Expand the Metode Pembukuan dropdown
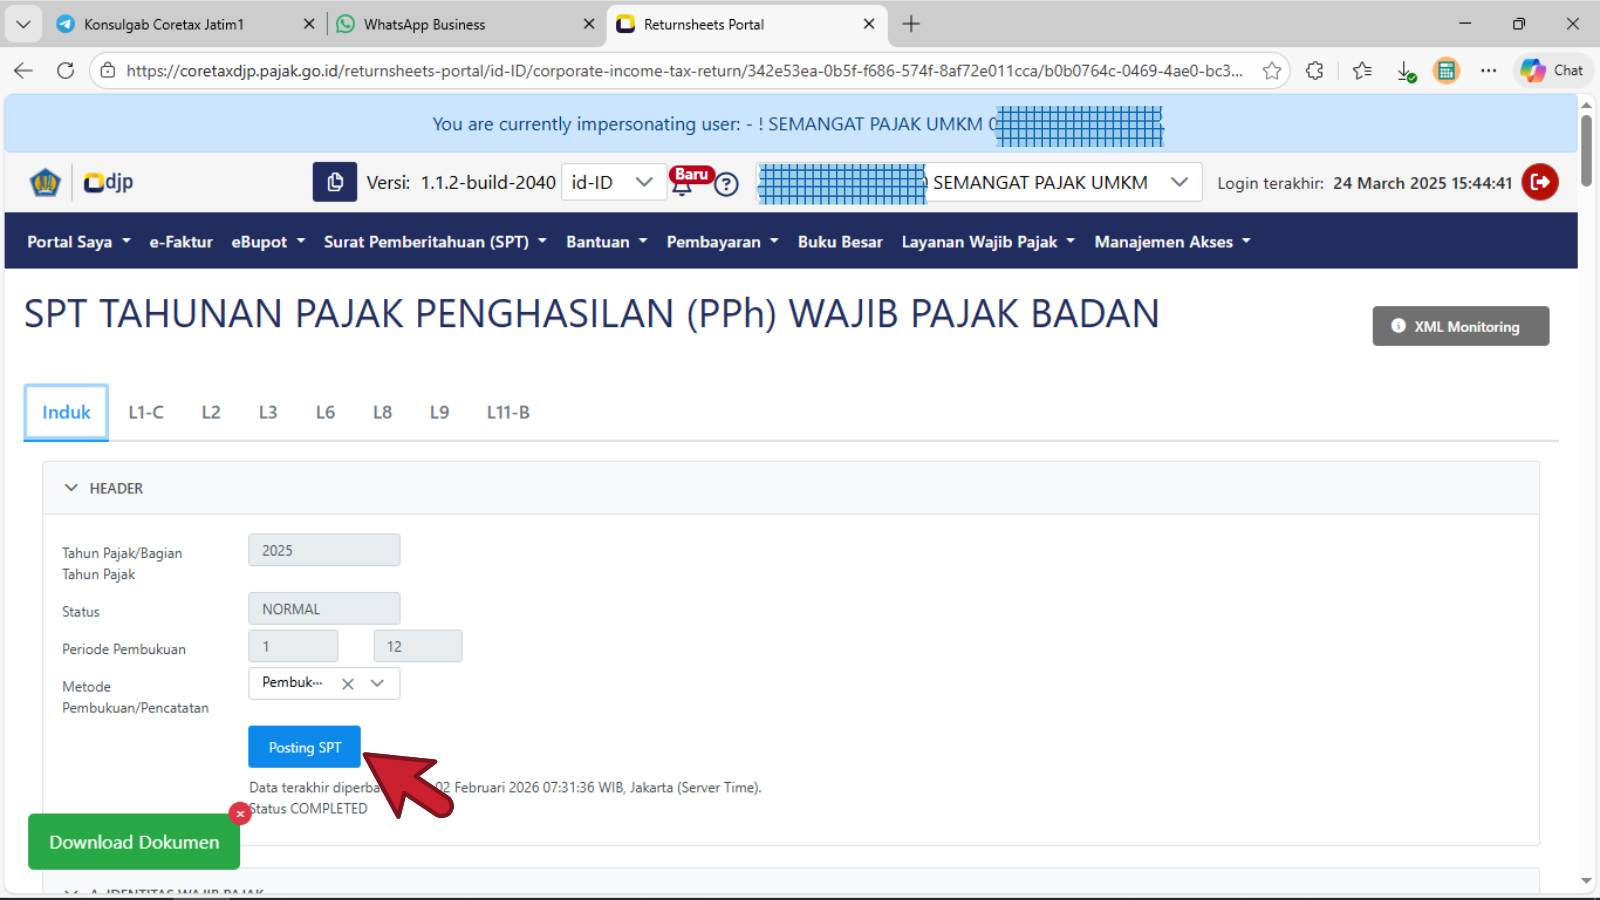The width and height of the screenshot is (1600, 900). pos(378,684)
